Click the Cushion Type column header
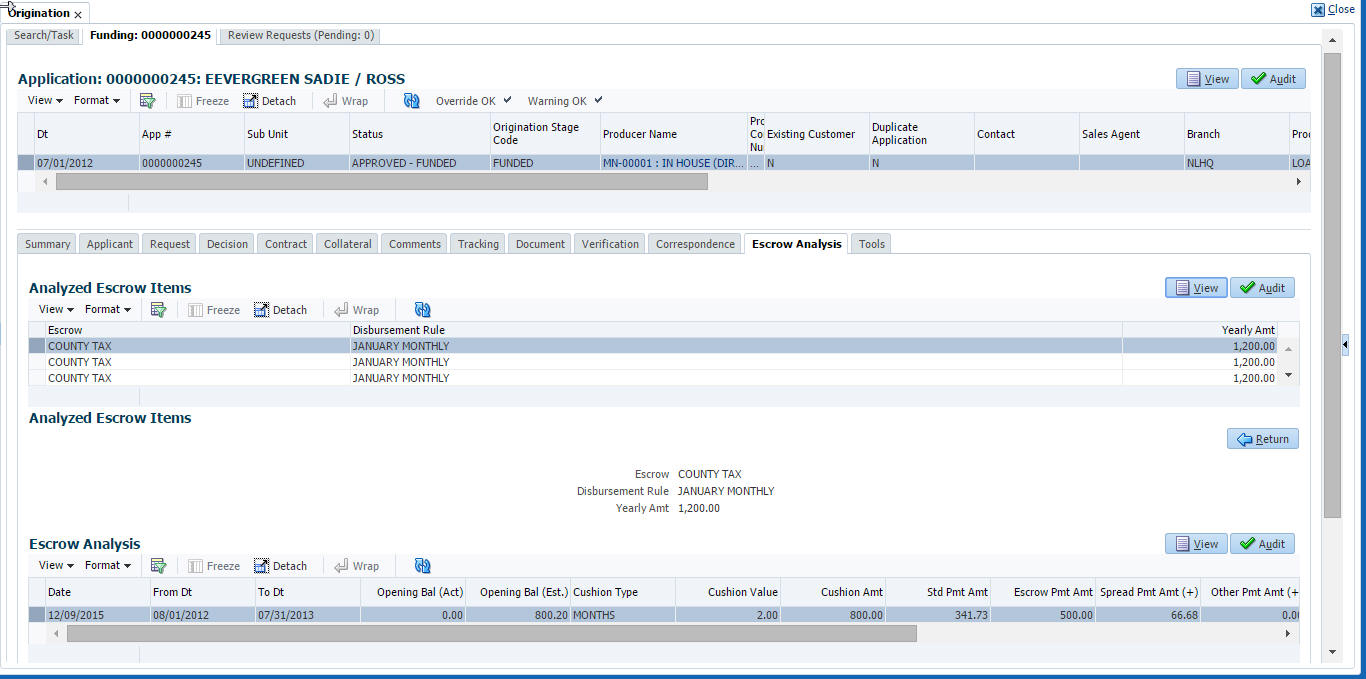This screenshot has height=679, width=1366. click(622, 592)
